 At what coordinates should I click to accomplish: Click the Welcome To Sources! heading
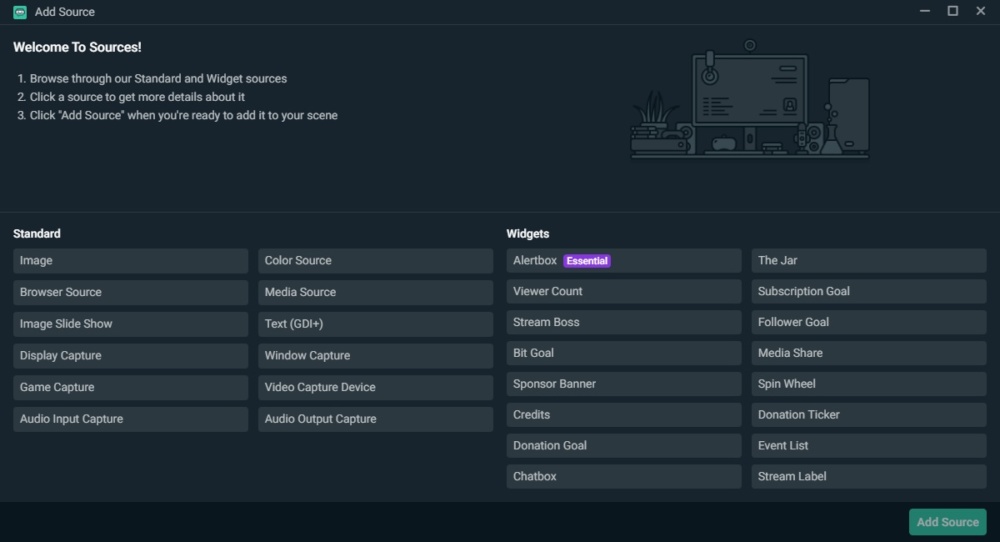(x=77, y=47)
